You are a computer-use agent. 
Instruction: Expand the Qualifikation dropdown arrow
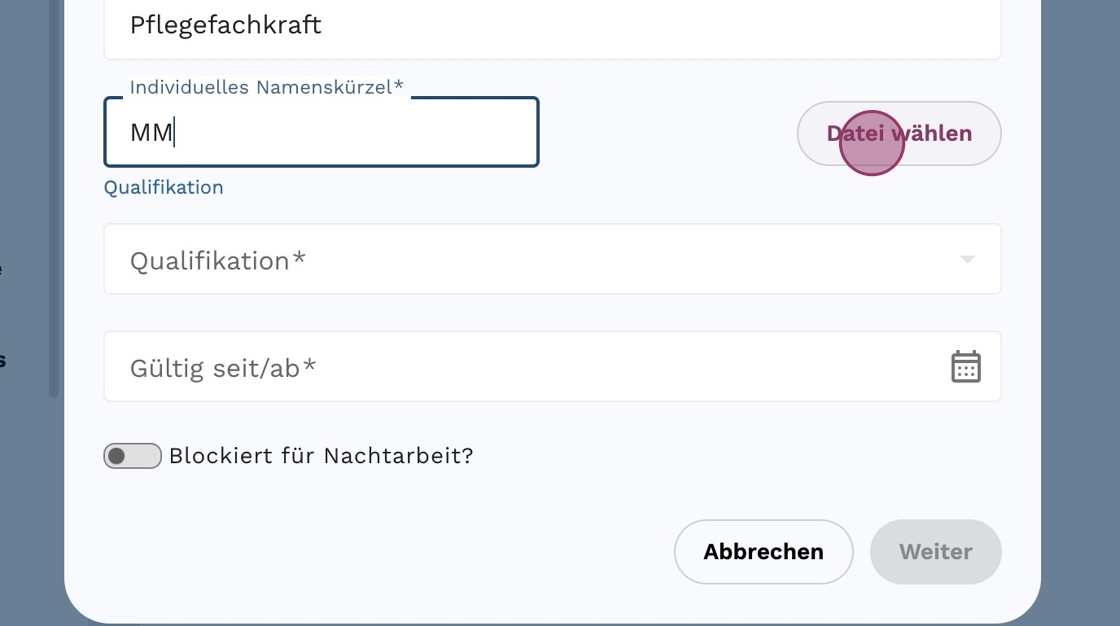(x=967, y=260)
